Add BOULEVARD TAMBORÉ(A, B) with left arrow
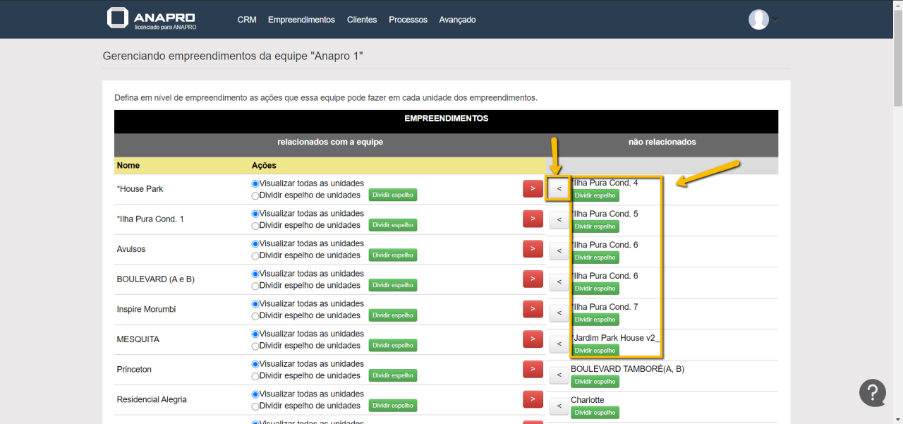Viewport: 903px width, 424px height. [559, 375]
